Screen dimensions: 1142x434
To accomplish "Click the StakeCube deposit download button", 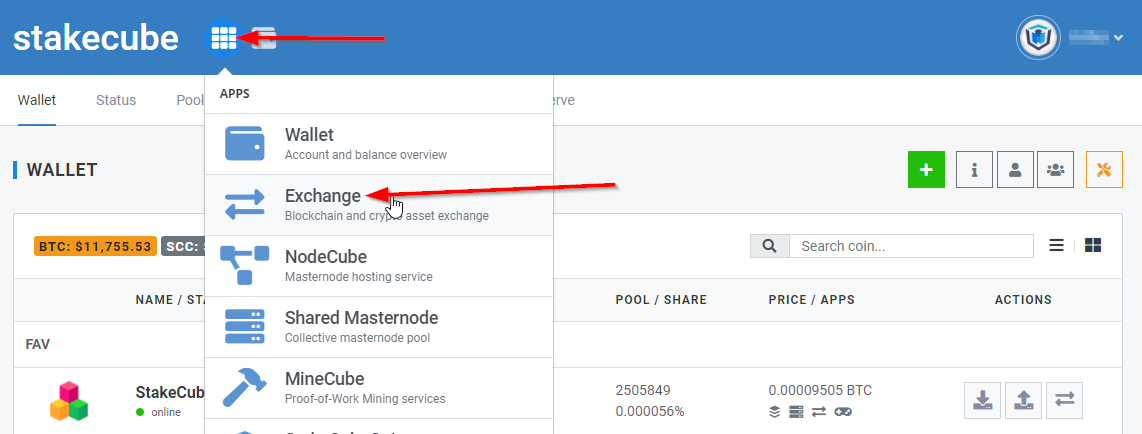I will 982,400.
